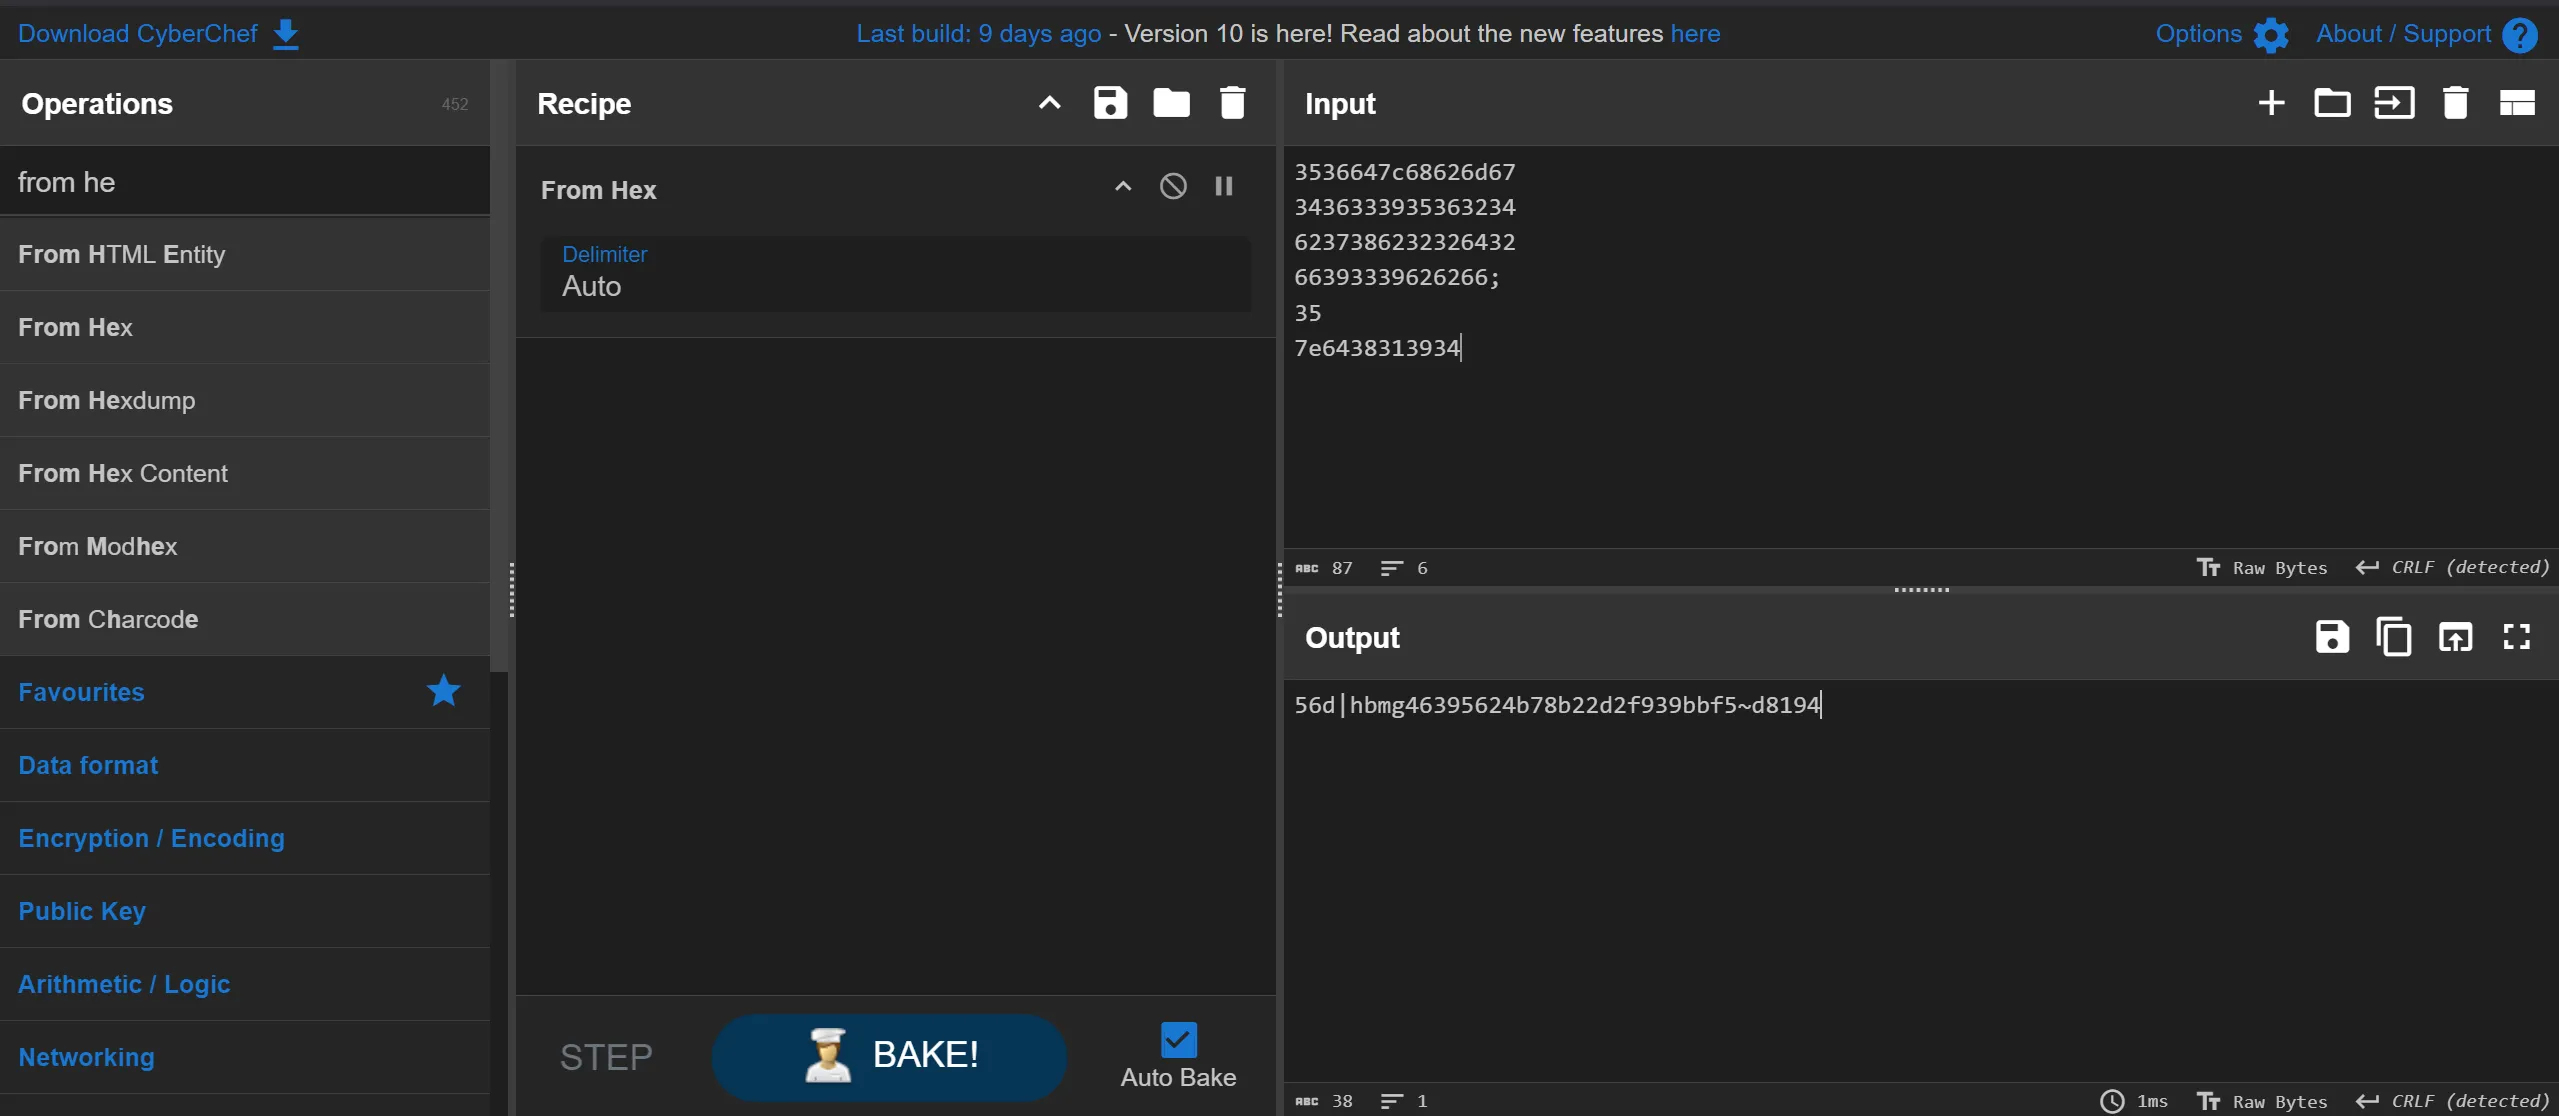Replace input with output
This screenshot has height=1116, width=2559.
[x=2455, y=637]
